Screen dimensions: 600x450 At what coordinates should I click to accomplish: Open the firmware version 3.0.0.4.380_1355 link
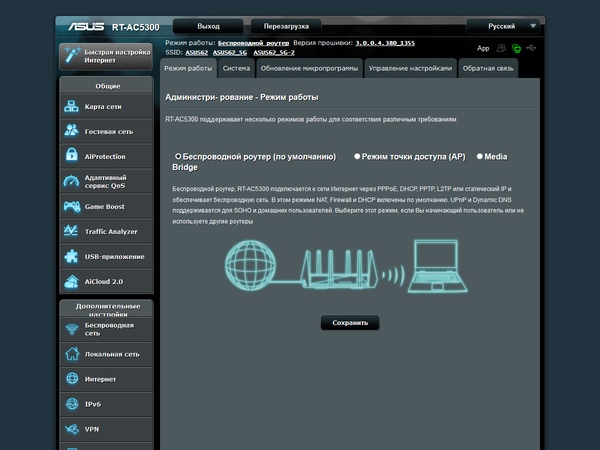(385, 43)
